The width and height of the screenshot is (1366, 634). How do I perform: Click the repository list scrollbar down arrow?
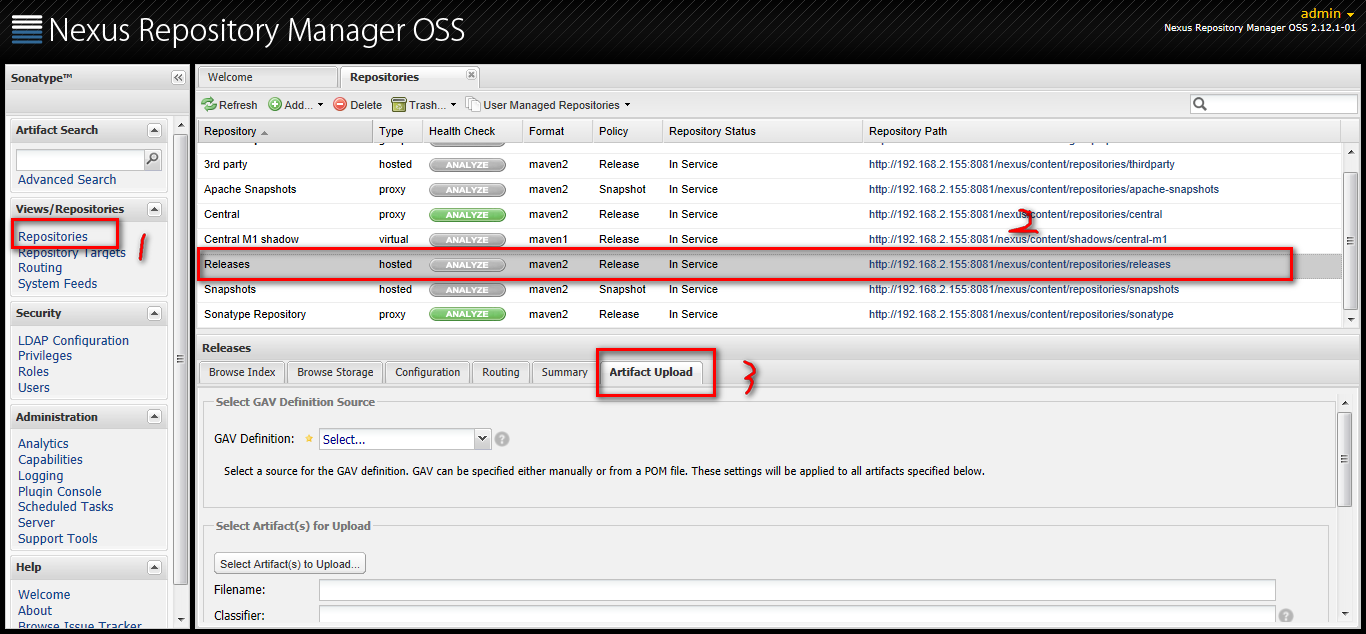tap(1351, 319)
